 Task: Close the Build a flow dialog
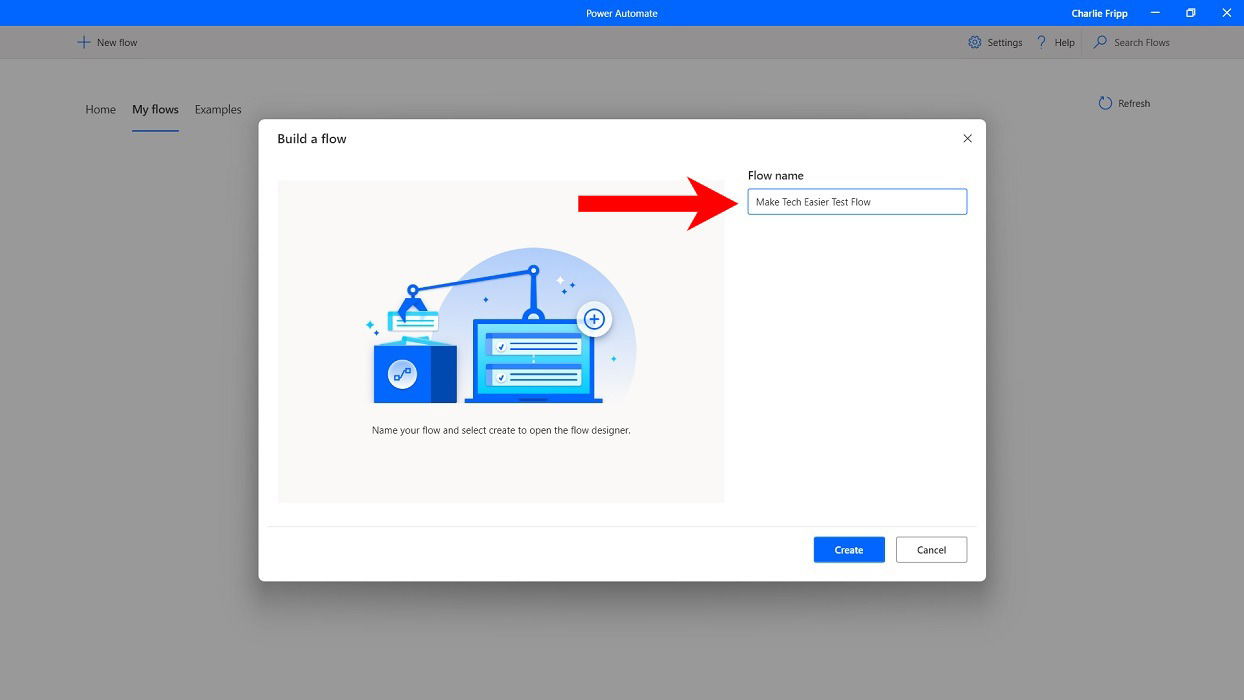[x=967, y=138]
